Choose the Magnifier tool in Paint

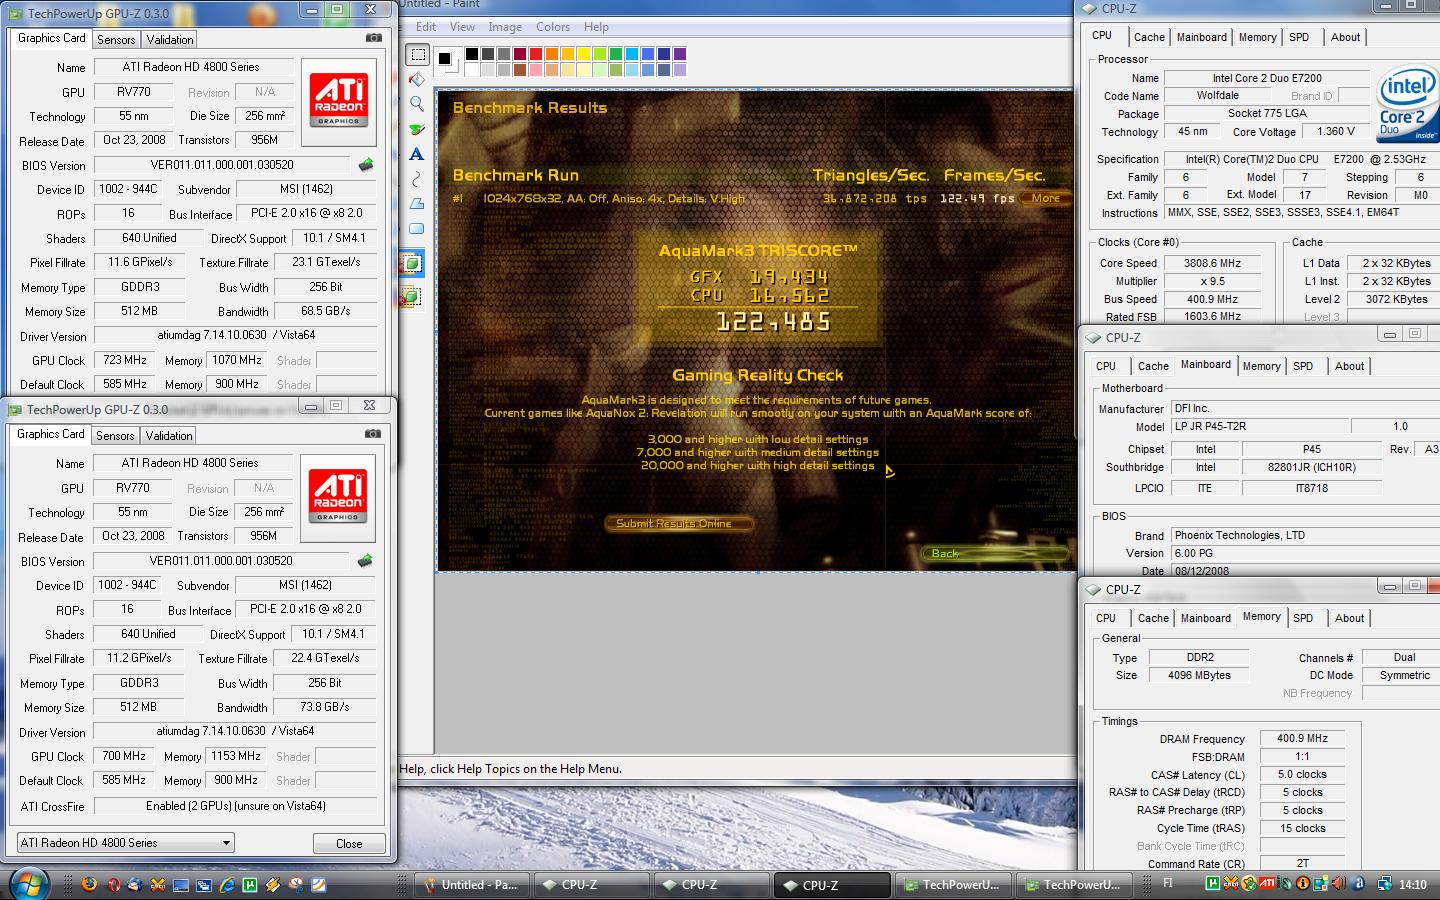click(x=417, y=104)
